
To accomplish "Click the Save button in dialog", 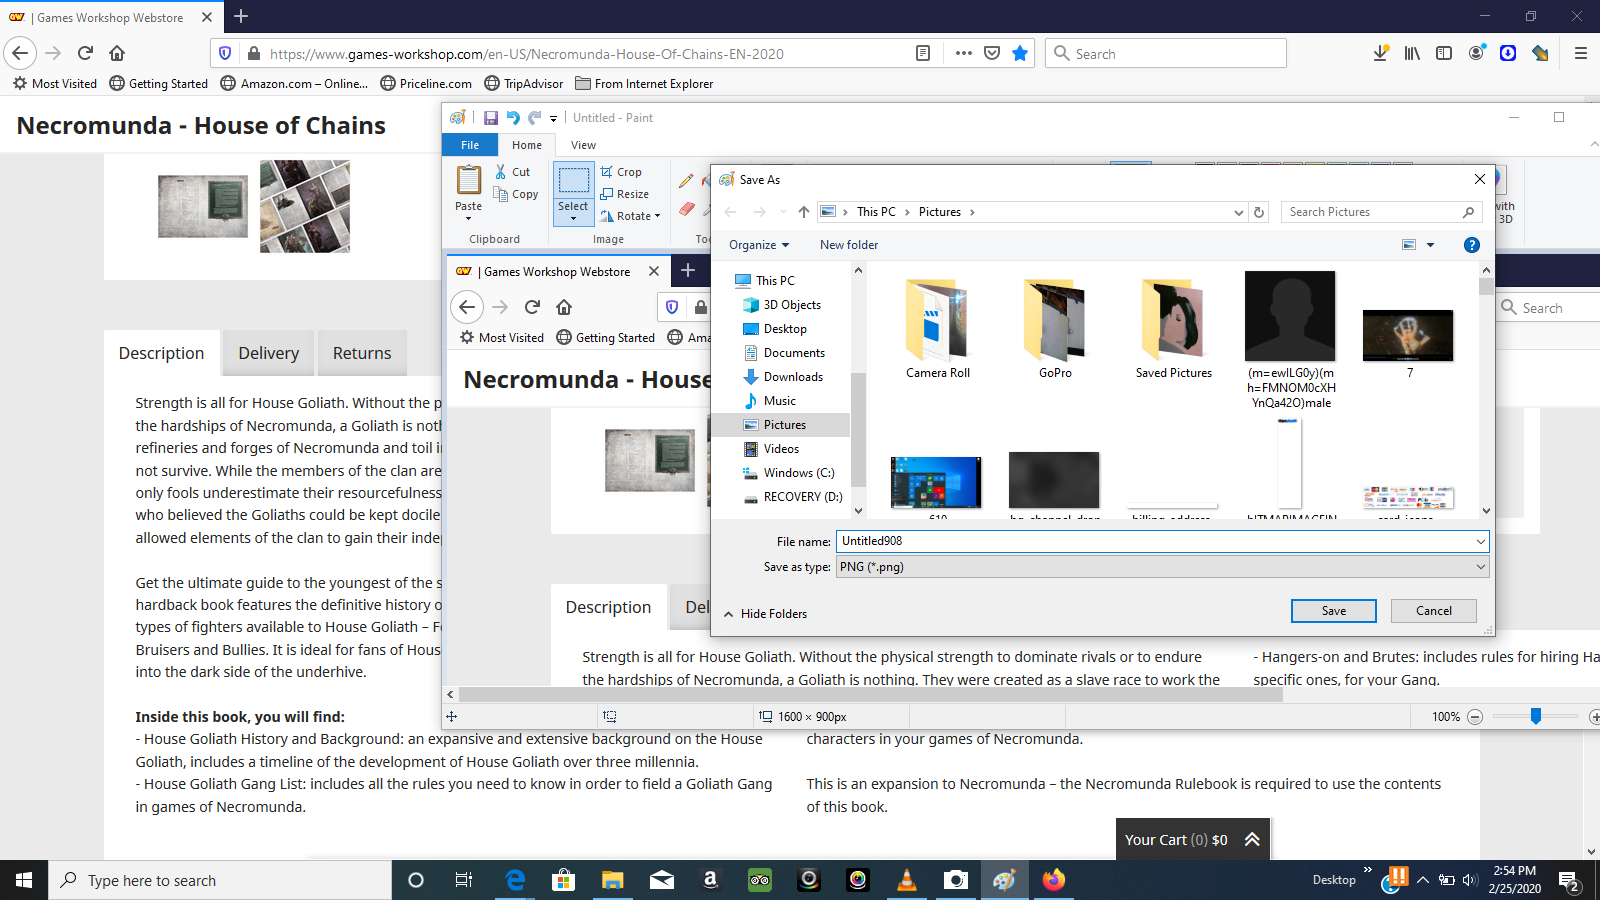I will click(x=1334, y=611).
